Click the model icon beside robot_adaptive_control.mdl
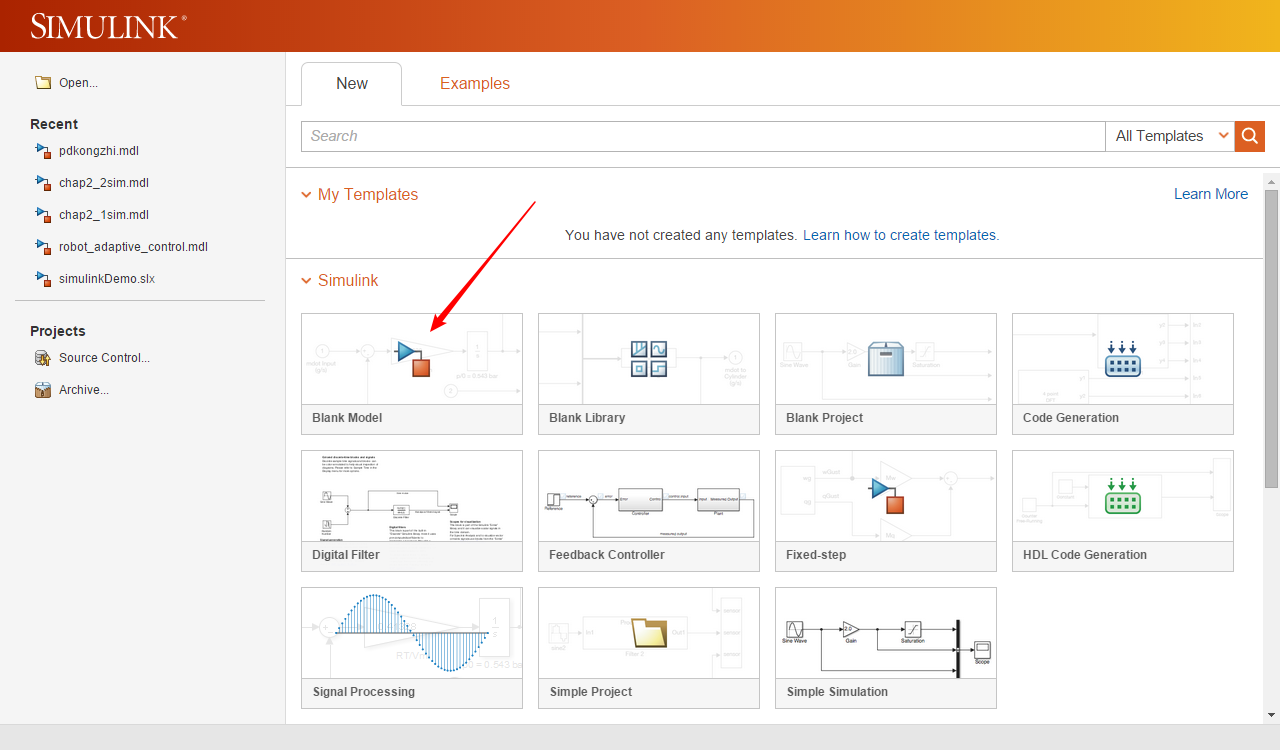Screen dimensions: 1280x750 click(42, 247)
